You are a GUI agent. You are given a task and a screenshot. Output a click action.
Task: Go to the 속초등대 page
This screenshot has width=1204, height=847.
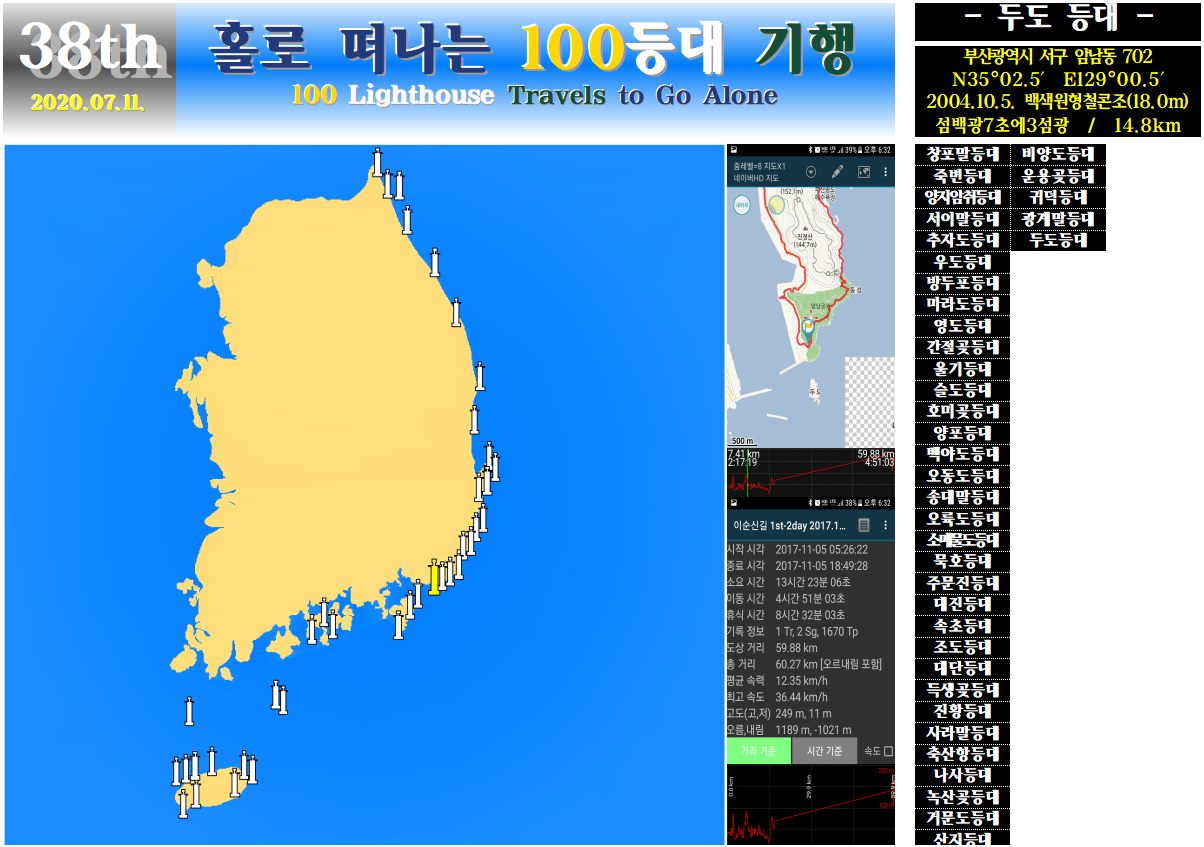point(962,626)
